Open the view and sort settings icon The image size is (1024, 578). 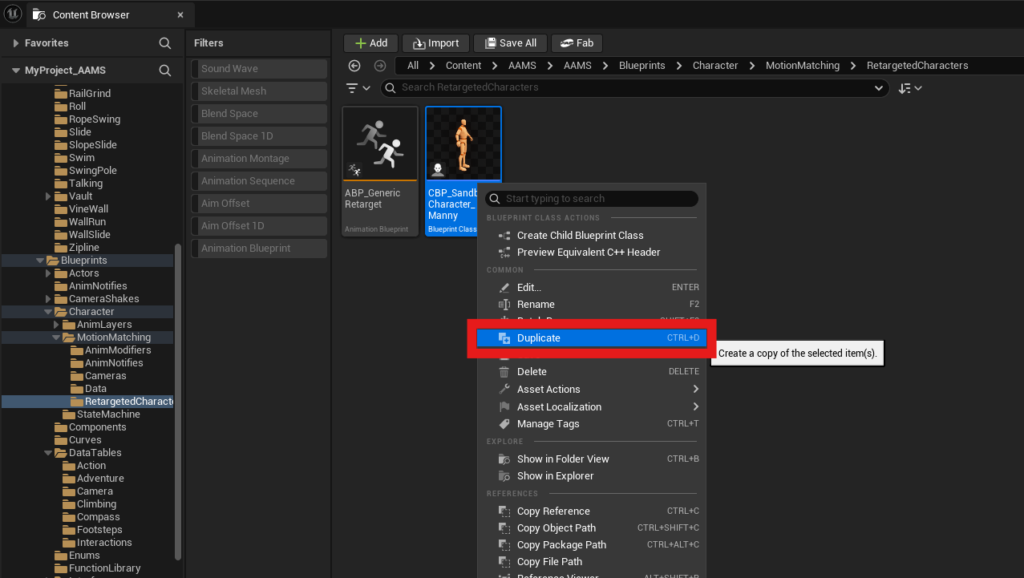click(x=910, y=88)
